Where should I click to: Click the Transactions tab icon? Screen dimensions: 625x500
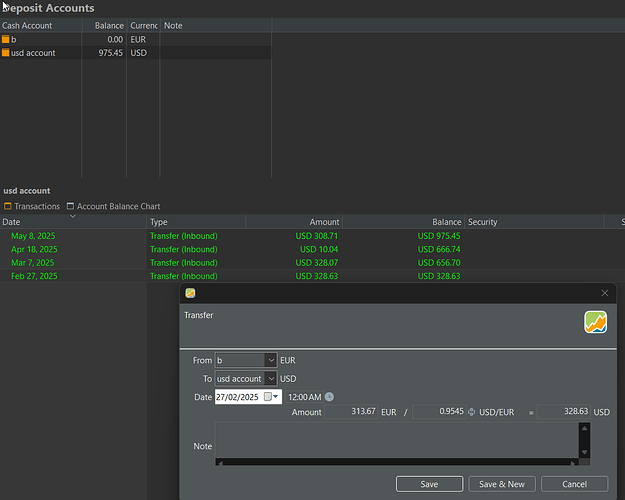pos(8,206)
